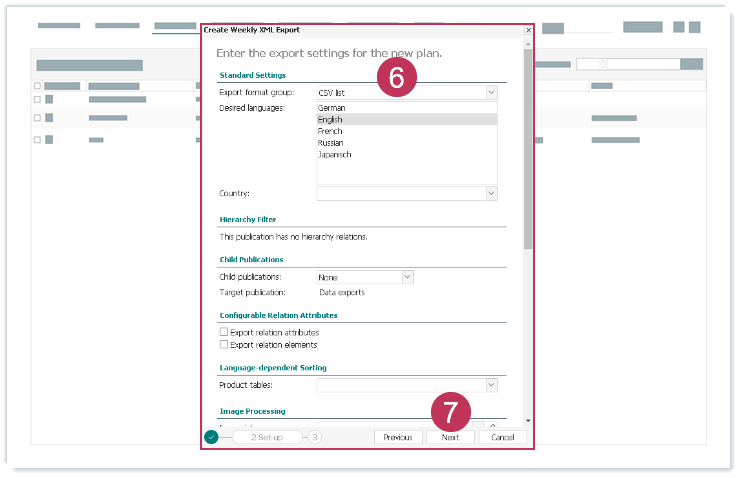Check the Export relation elements option

tap(224, 345)
